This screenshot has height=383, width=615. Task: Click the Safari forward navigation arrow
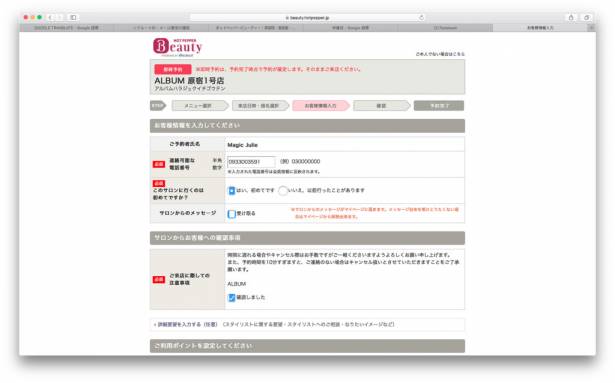(60, 17)
